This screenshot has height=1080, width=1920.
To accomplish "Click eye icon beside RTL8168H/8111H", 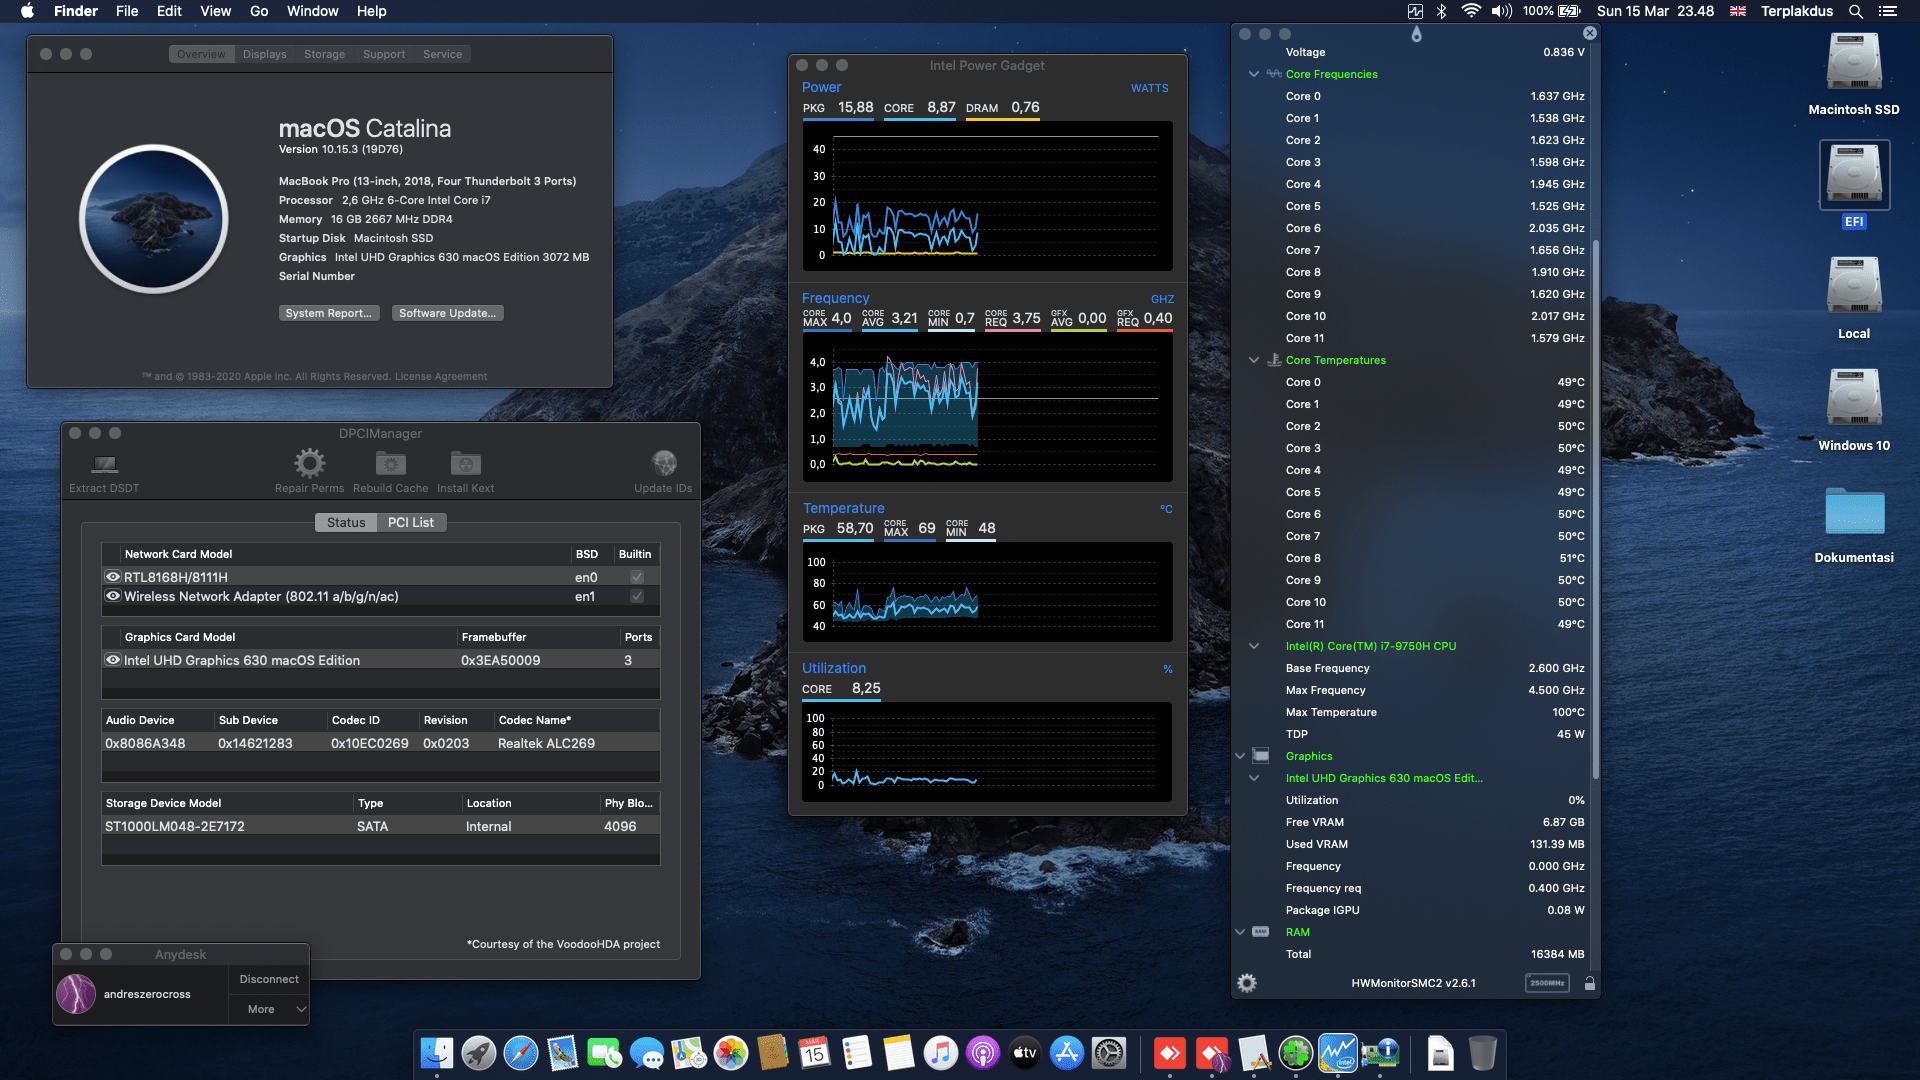I will point(113,577).
